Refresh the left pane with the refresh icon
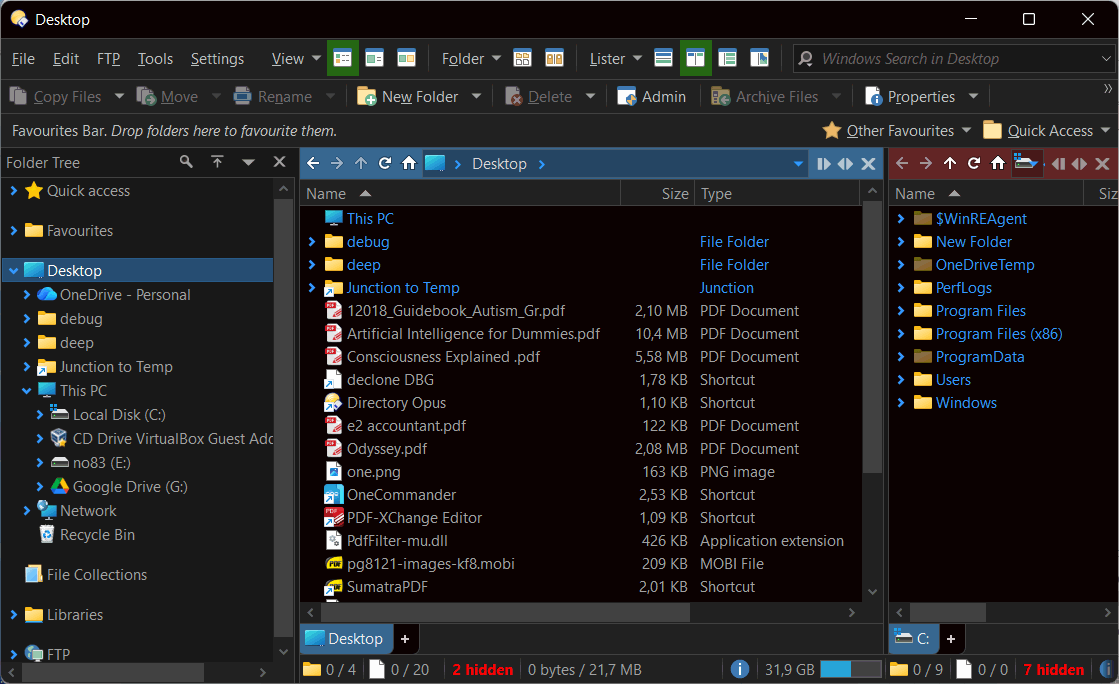This screenshot has height=684, width=1119. click(x=384, y=162)
